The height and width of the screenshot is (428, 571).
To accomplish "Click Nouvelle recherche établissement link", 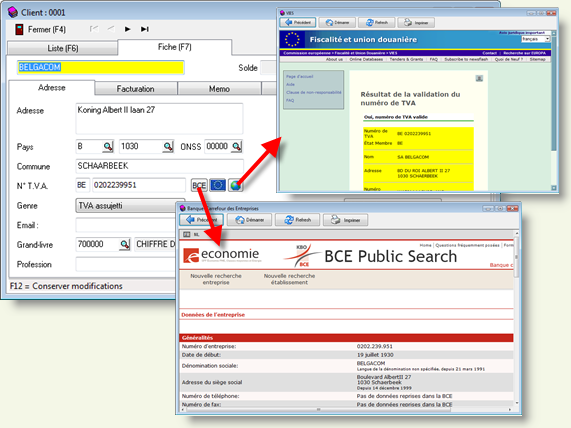I will 290,279.
